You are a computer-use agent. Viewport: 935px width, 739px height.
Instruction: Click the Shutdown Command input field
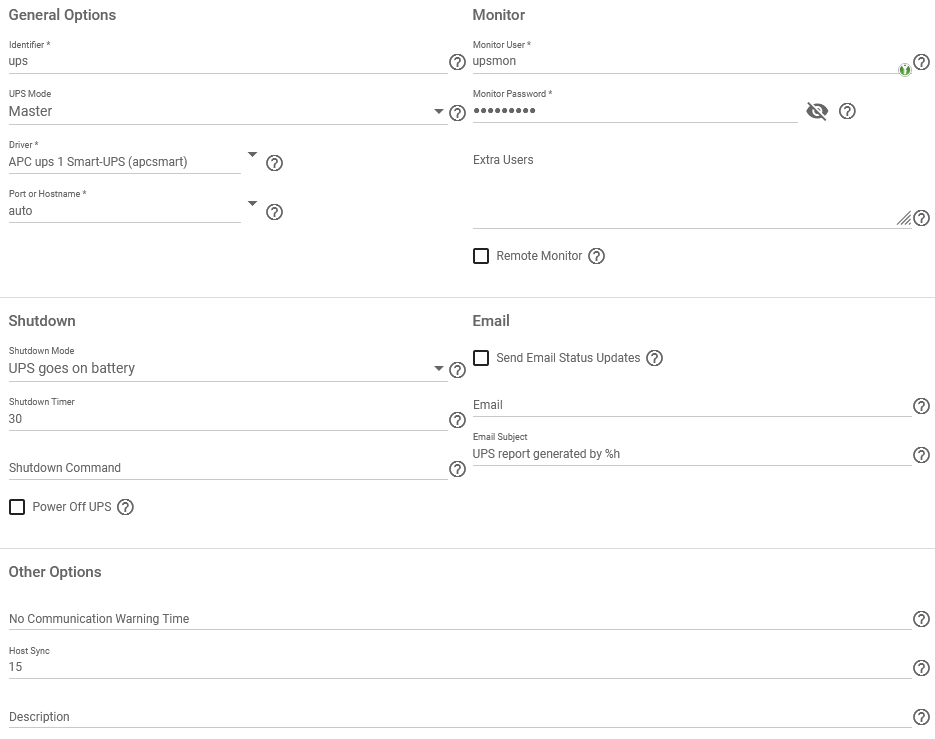pyautogui.click(x=227, y=468)
